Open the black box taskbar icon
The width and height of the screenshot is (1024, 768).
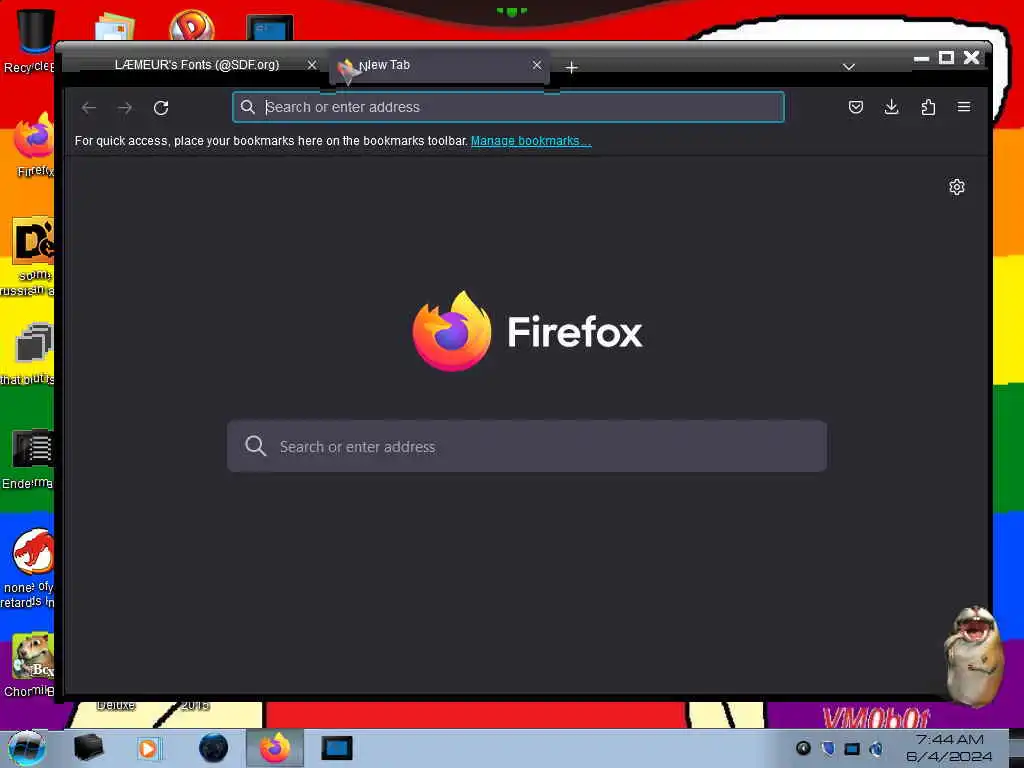pos(88,748)
